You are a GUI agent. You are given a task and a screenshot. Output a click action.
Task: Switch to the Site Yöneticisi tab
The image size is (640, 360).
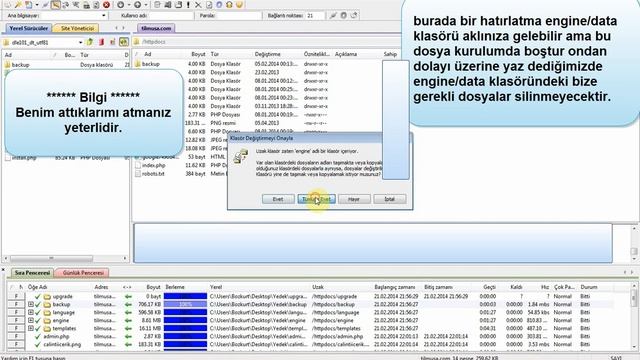click(x=77, y=28)
